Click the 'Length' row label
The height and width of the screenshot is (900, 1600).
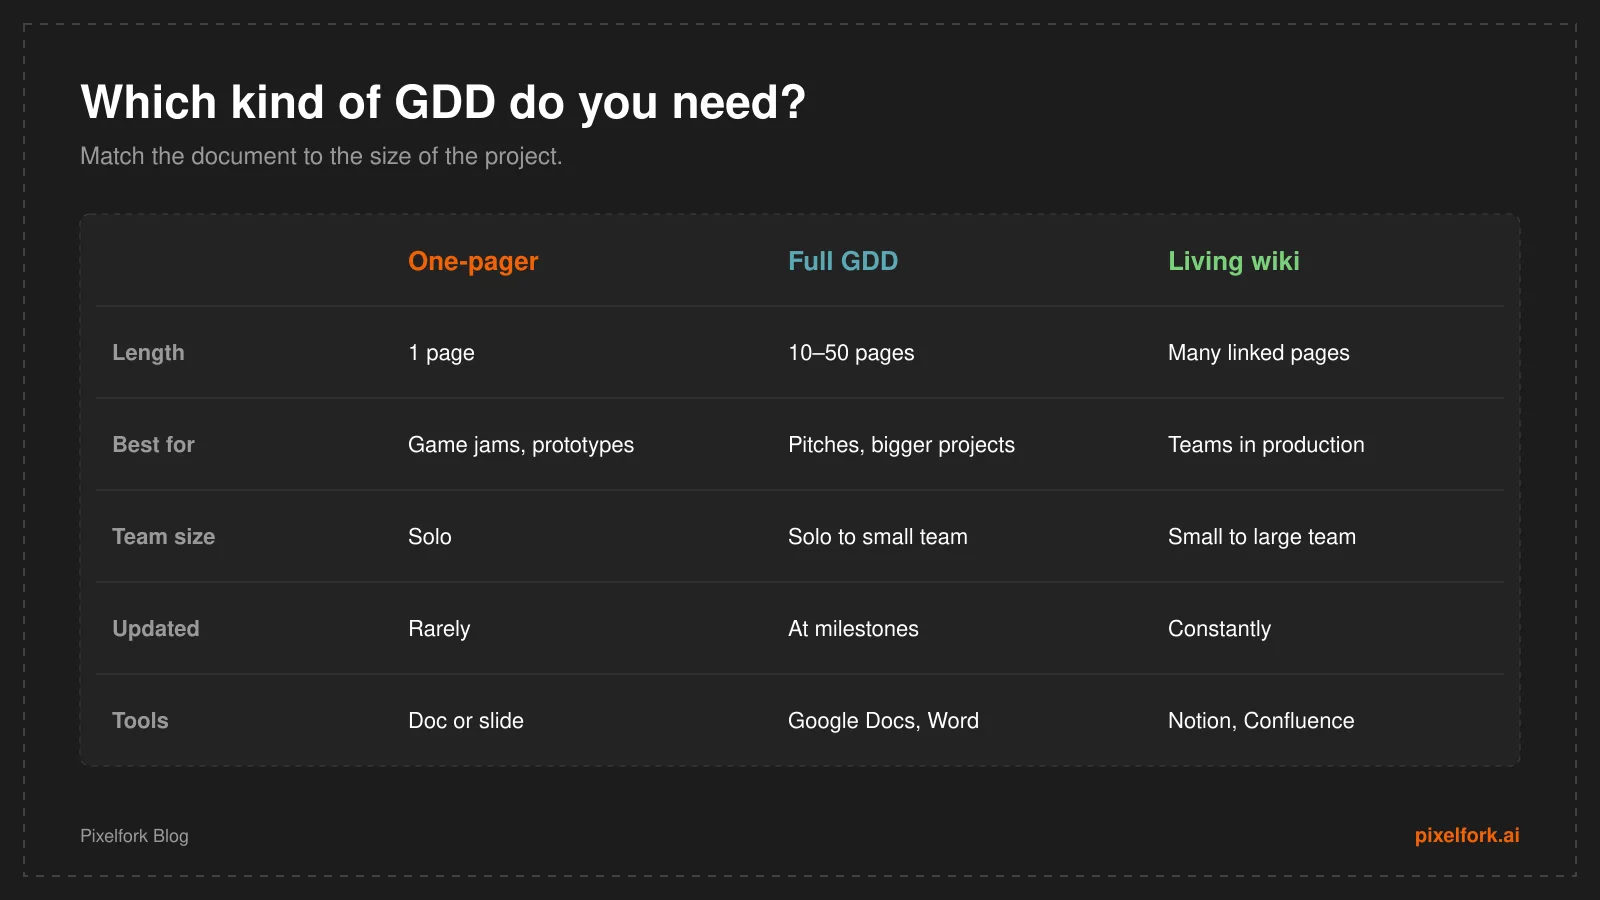tap(148, 353)
